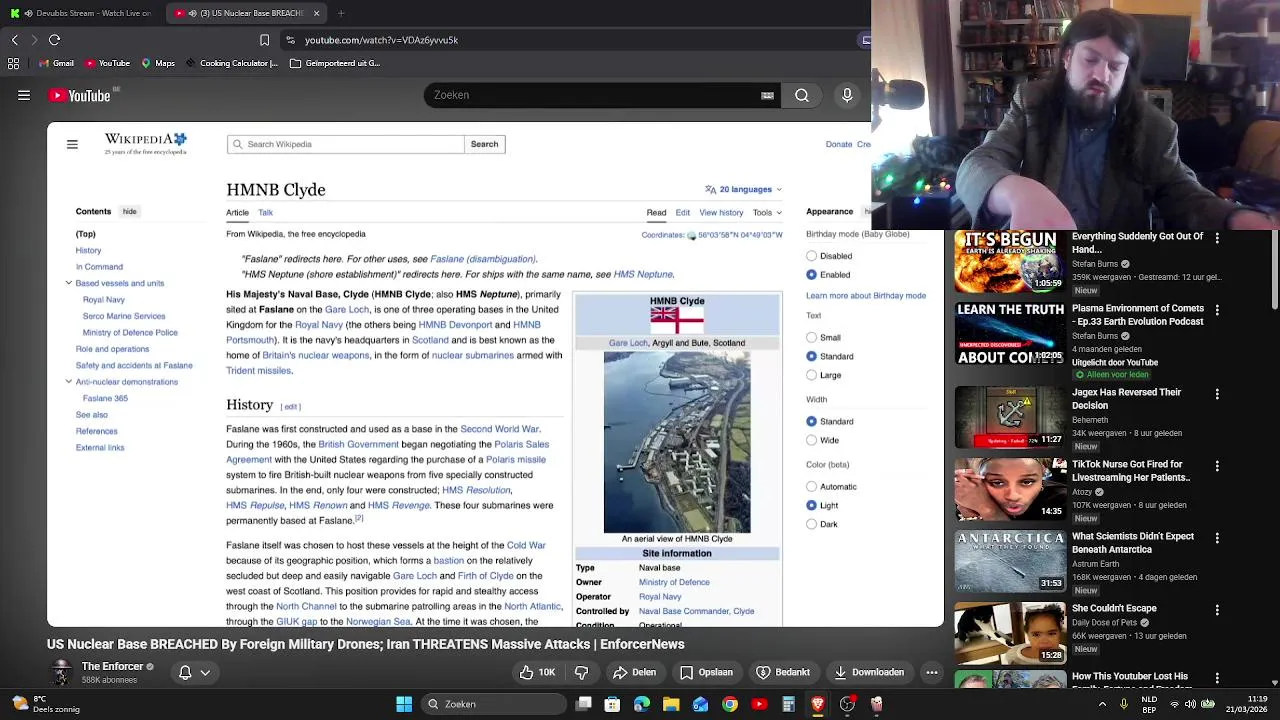Expand the 20 languages dropdown
1280x720 pixels.
coord(743,189)
